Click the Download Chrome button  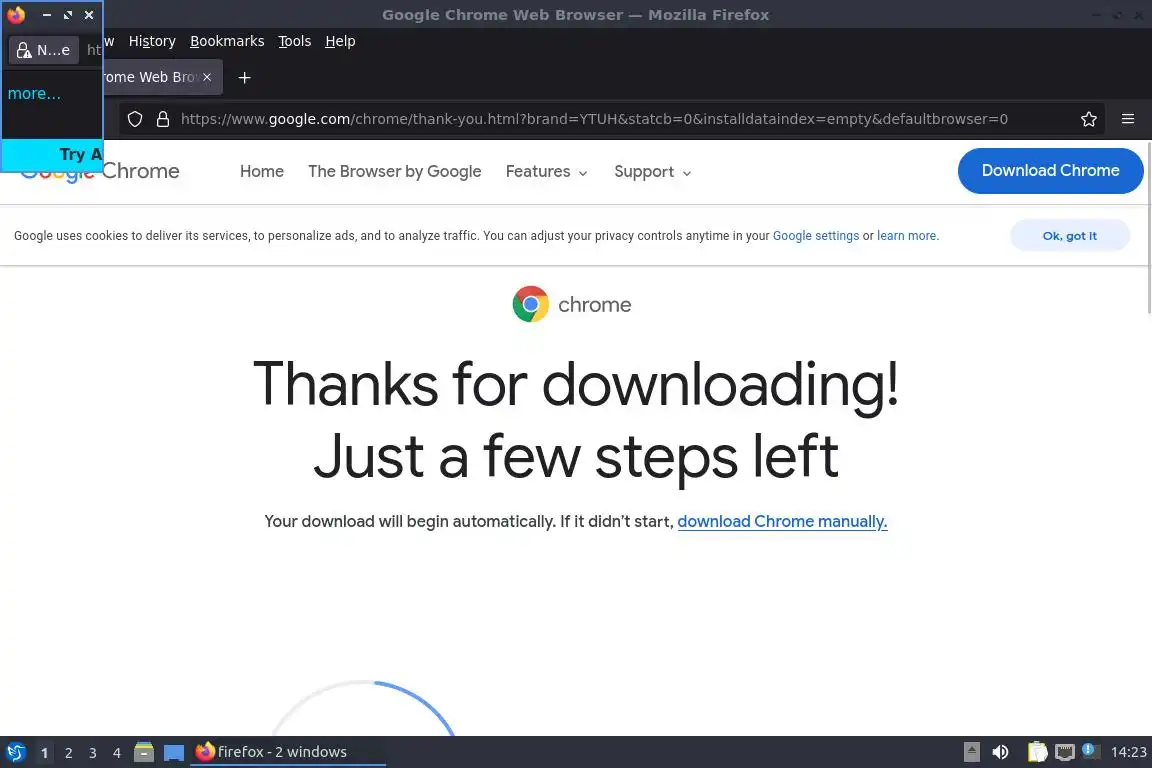tap(1051, 171)
